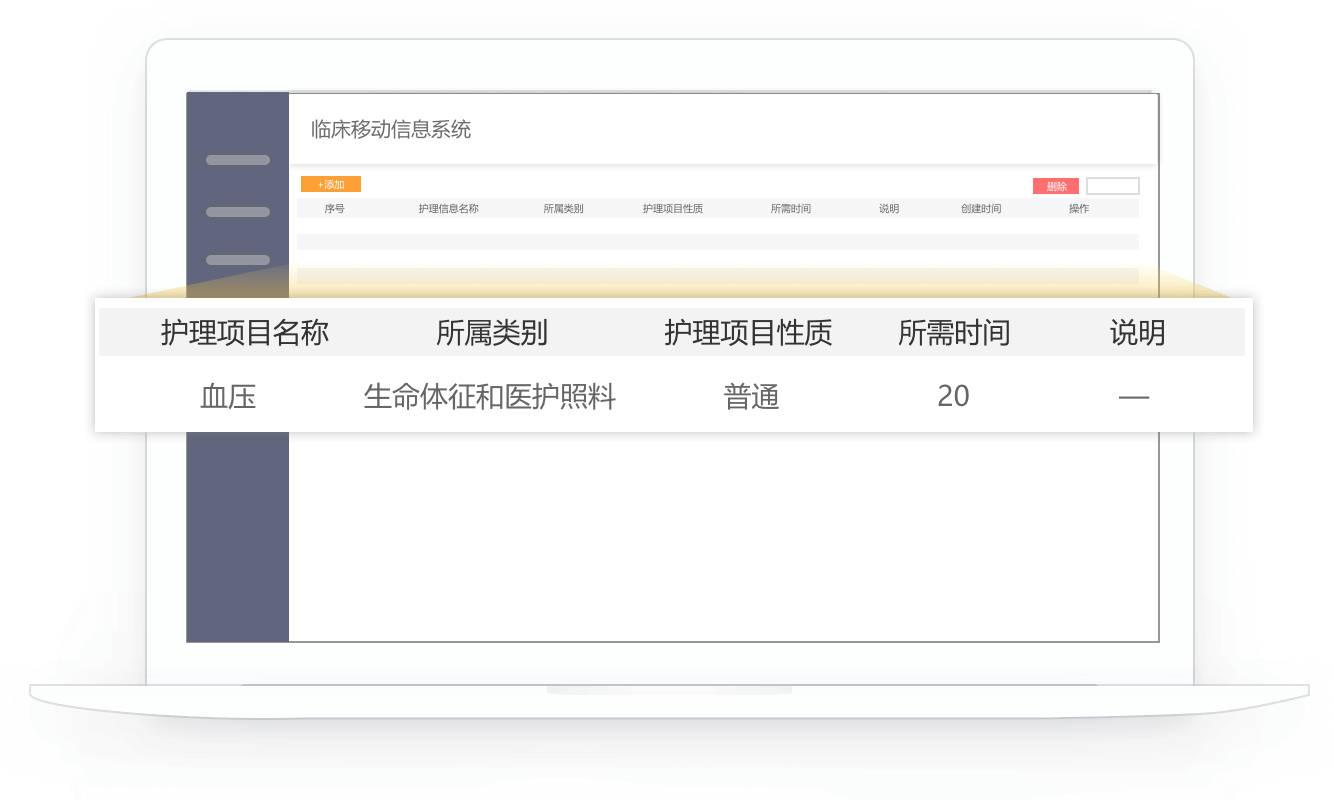Click the small table's 所属类别 header
Viewport: 1334px width, 800px height.
point(563,209)
